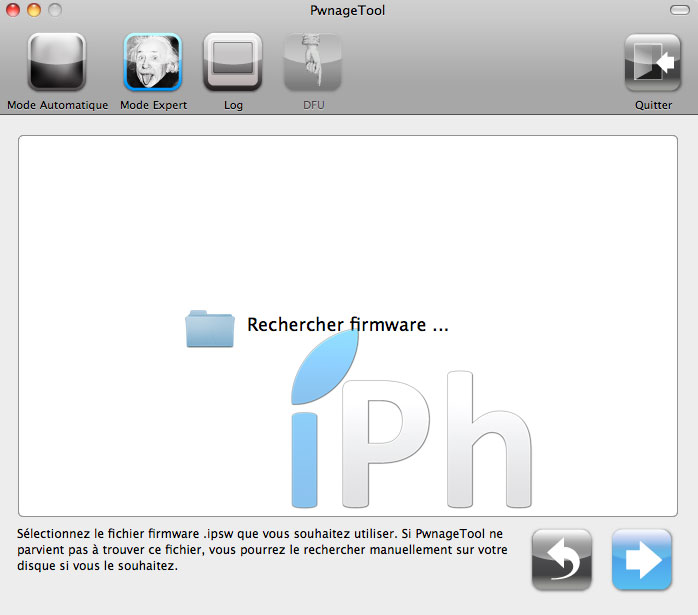The width and height of the screenshot is (698, 615).
Task: Click the 'Mode Automatique' toolbar label
Action: pos(57,105)
